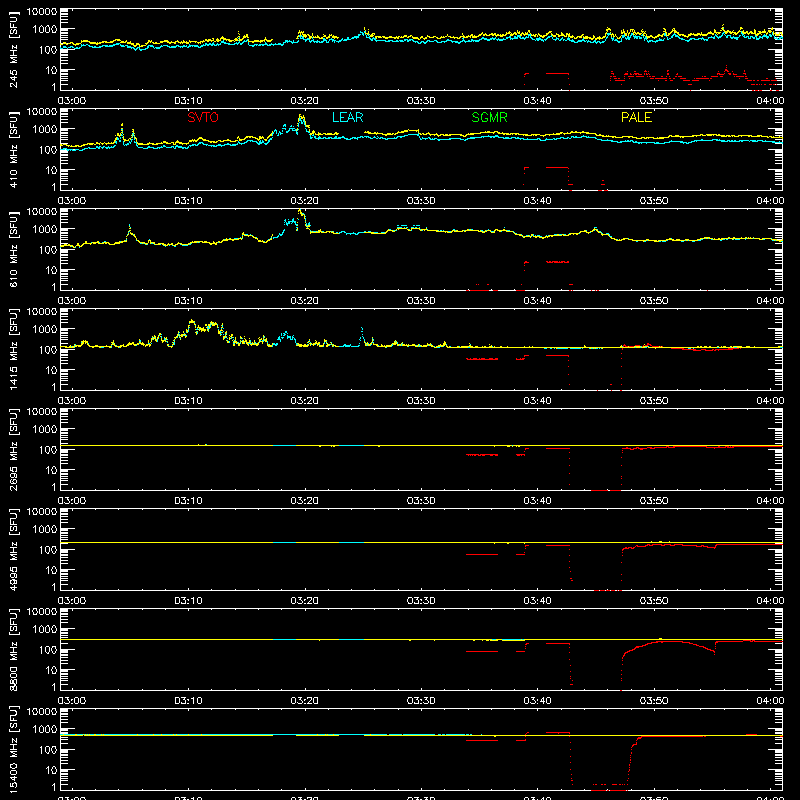Click 03:40 time label below 1415 MHz plot
The image size is (800, 800).
tap(537, 401)
